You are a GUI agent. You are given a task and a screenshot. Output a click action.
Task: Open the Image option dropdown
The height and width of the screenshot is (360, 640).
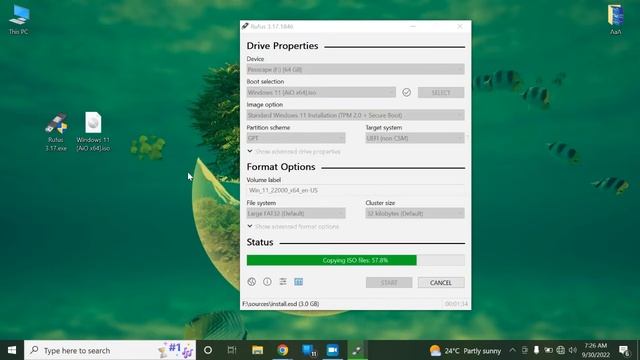pos(356,115)
